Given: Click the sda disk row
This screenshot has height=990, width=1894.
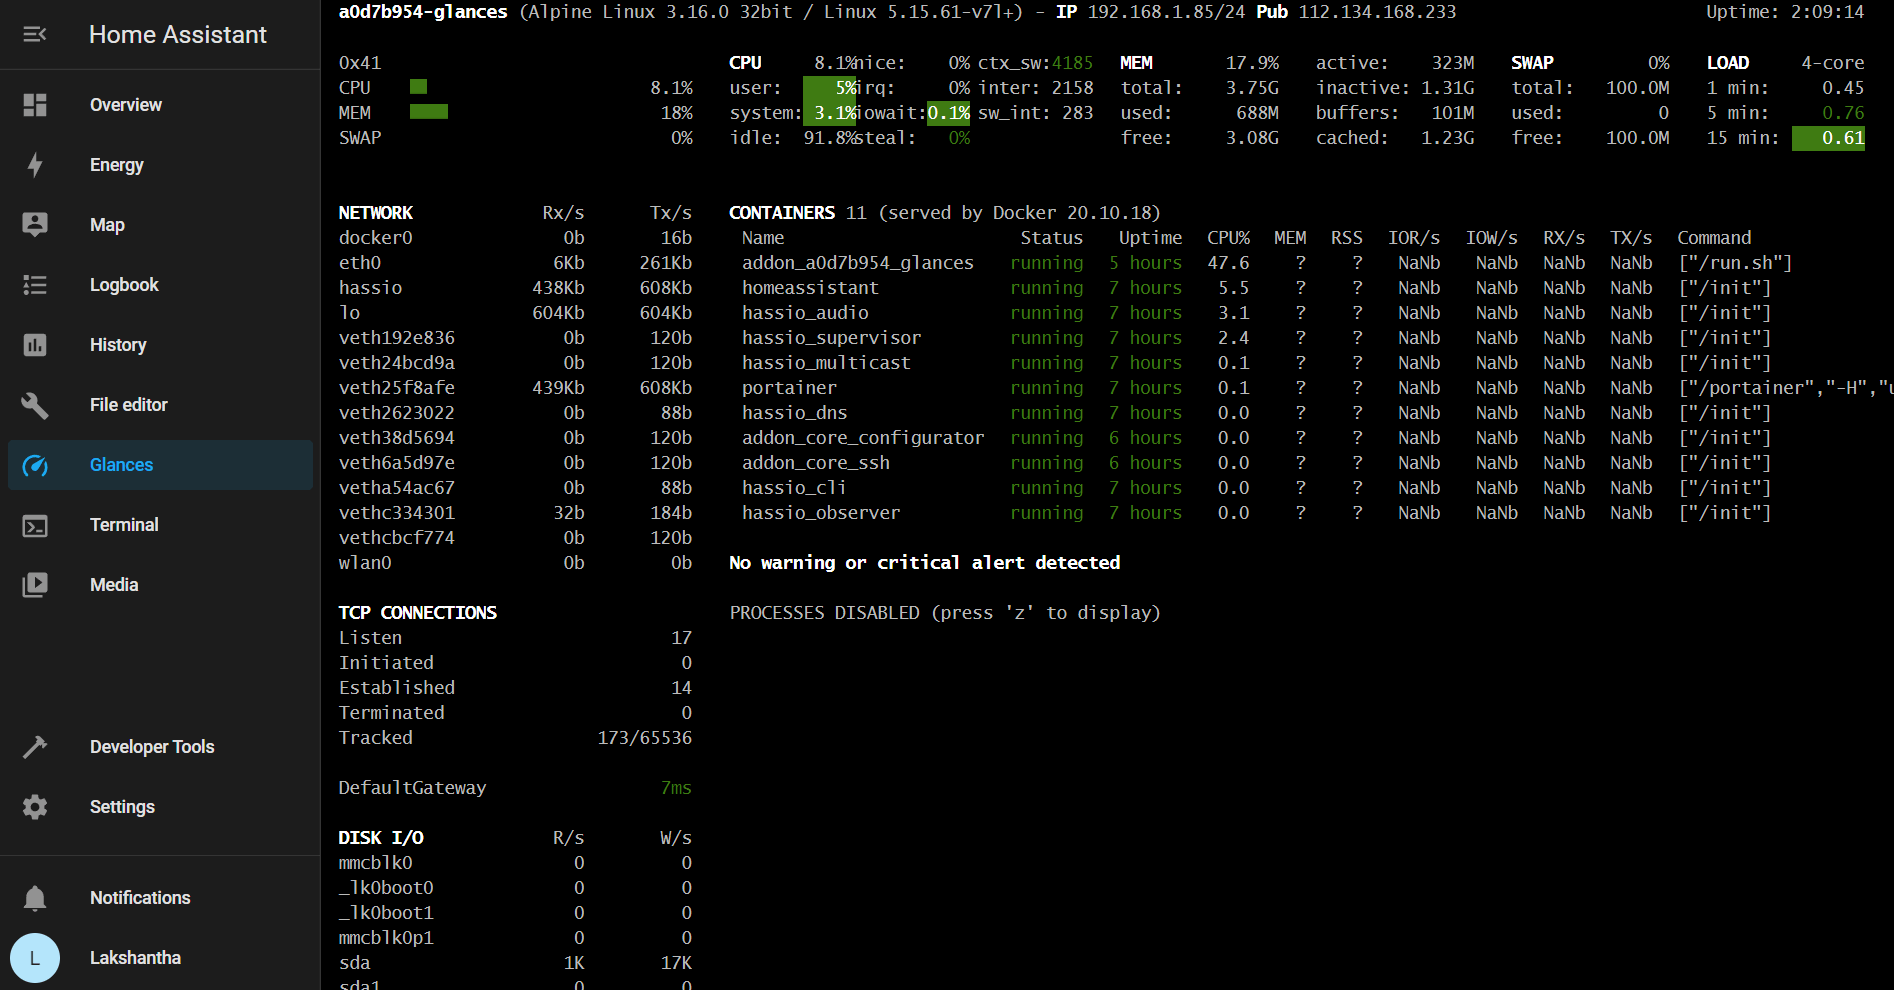Looking at the screenshot, I should pos(515,963).
